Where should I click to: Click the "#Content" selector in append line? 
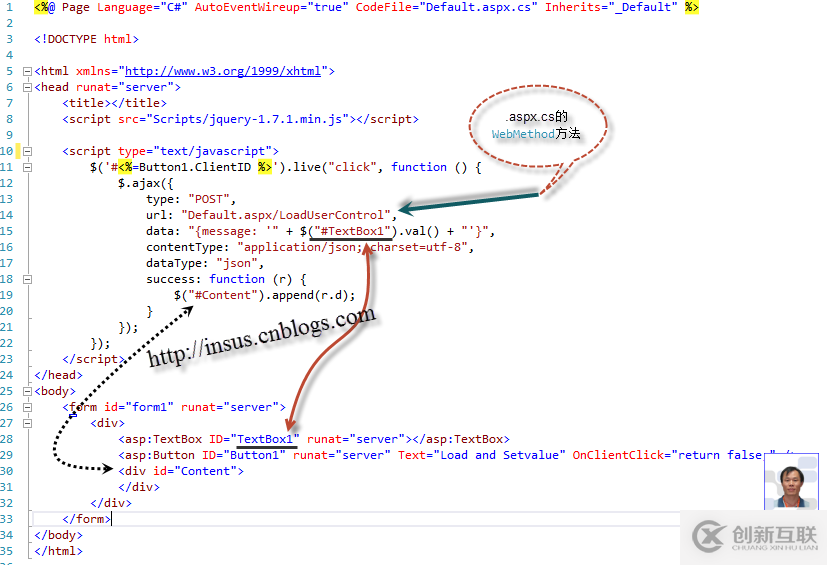pos(223,295)
